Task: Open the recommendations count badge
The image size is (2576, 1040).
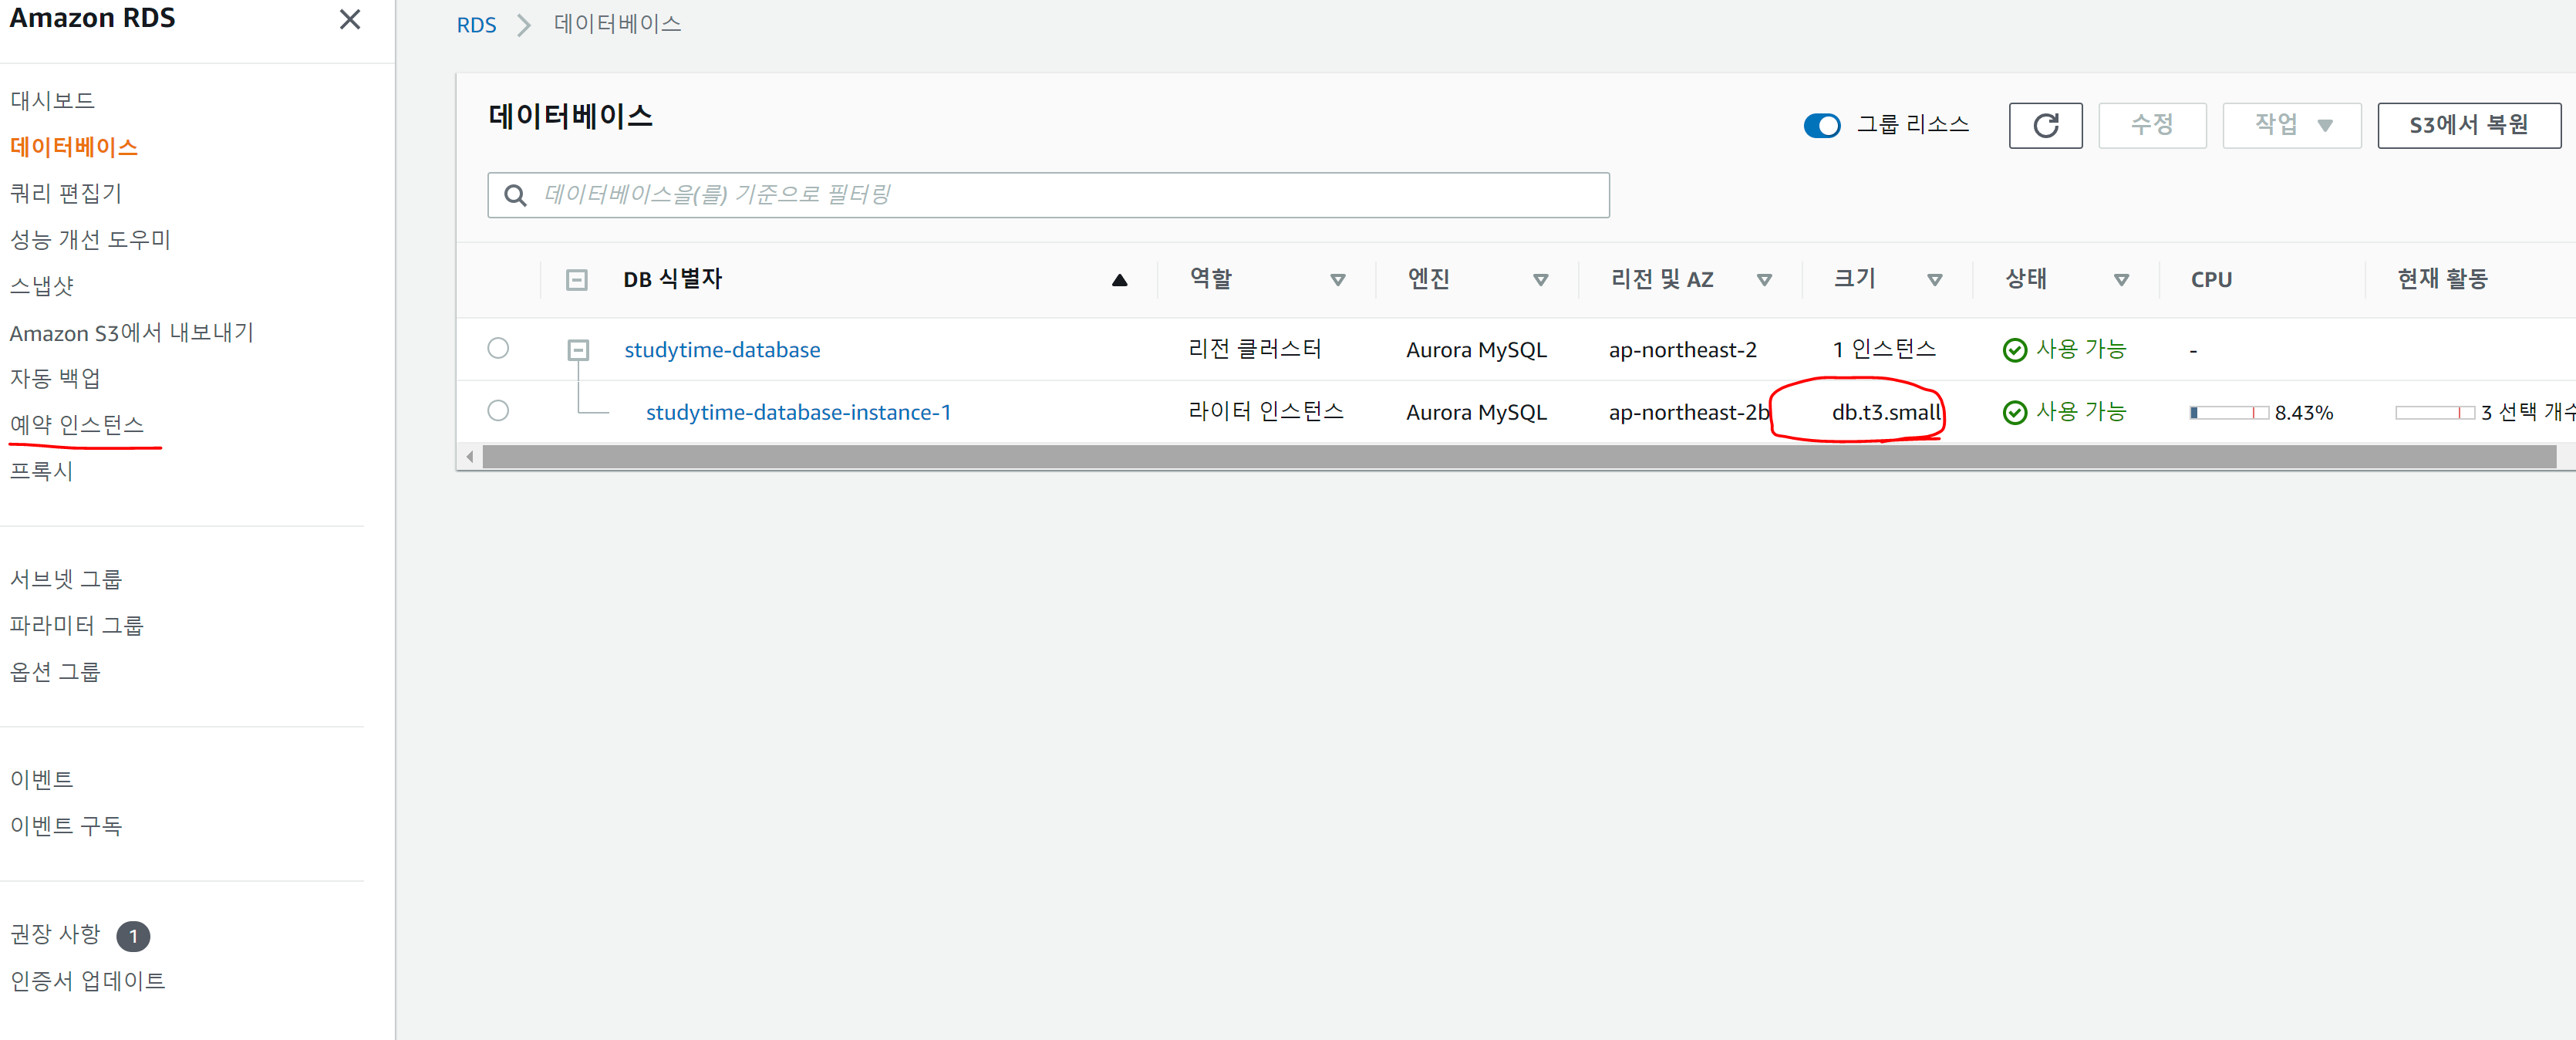Action: pos(133,936)
